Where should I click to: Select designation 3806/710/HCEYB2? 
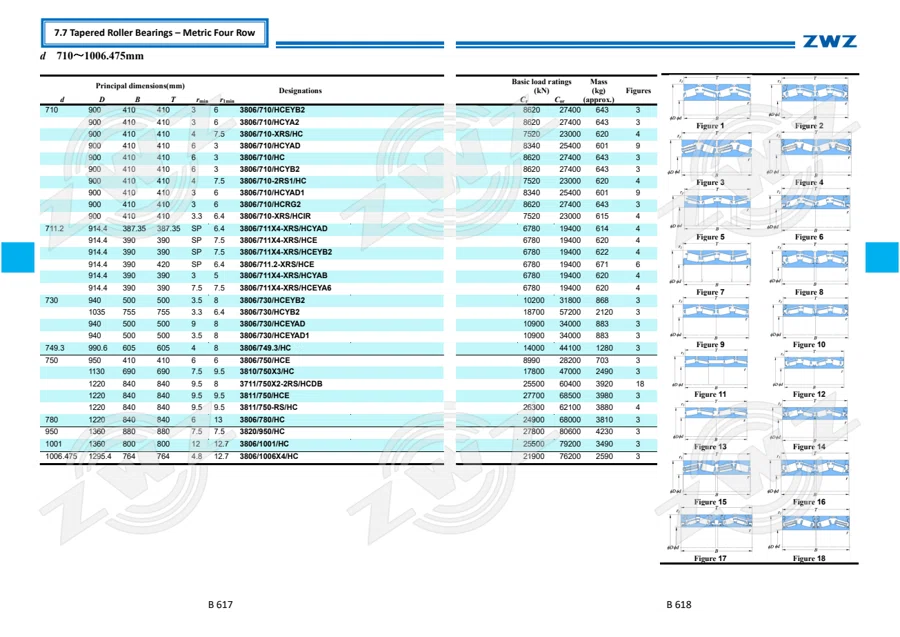(x=272, y=110)
